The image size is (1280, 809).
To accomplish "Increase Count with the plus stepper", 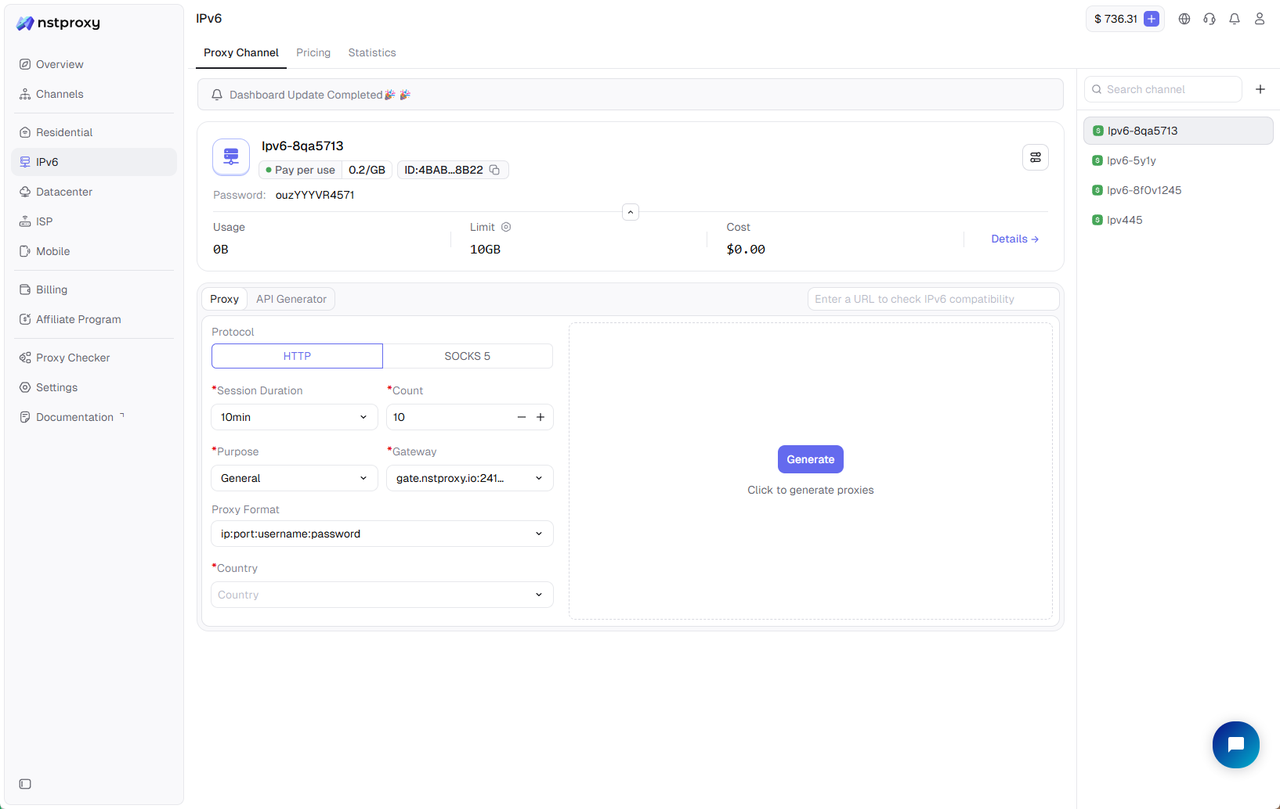I will coord(540,417).
